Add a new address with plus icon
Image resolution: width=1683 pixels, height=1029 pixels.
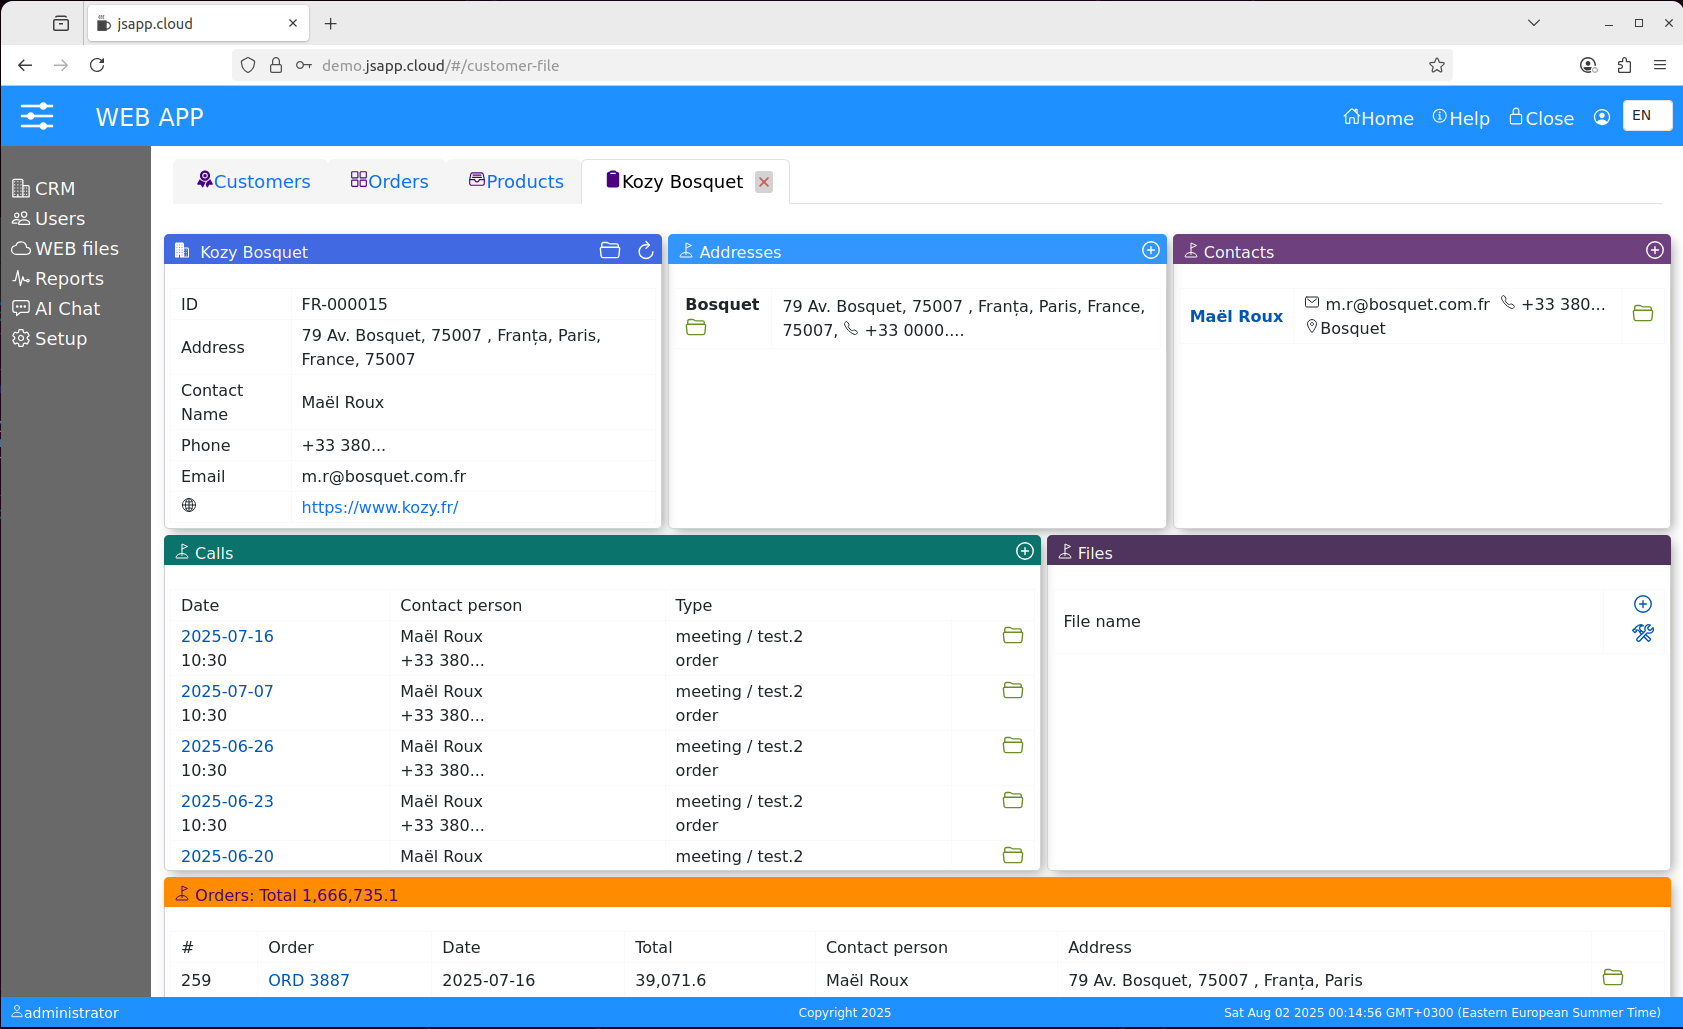1151,251
